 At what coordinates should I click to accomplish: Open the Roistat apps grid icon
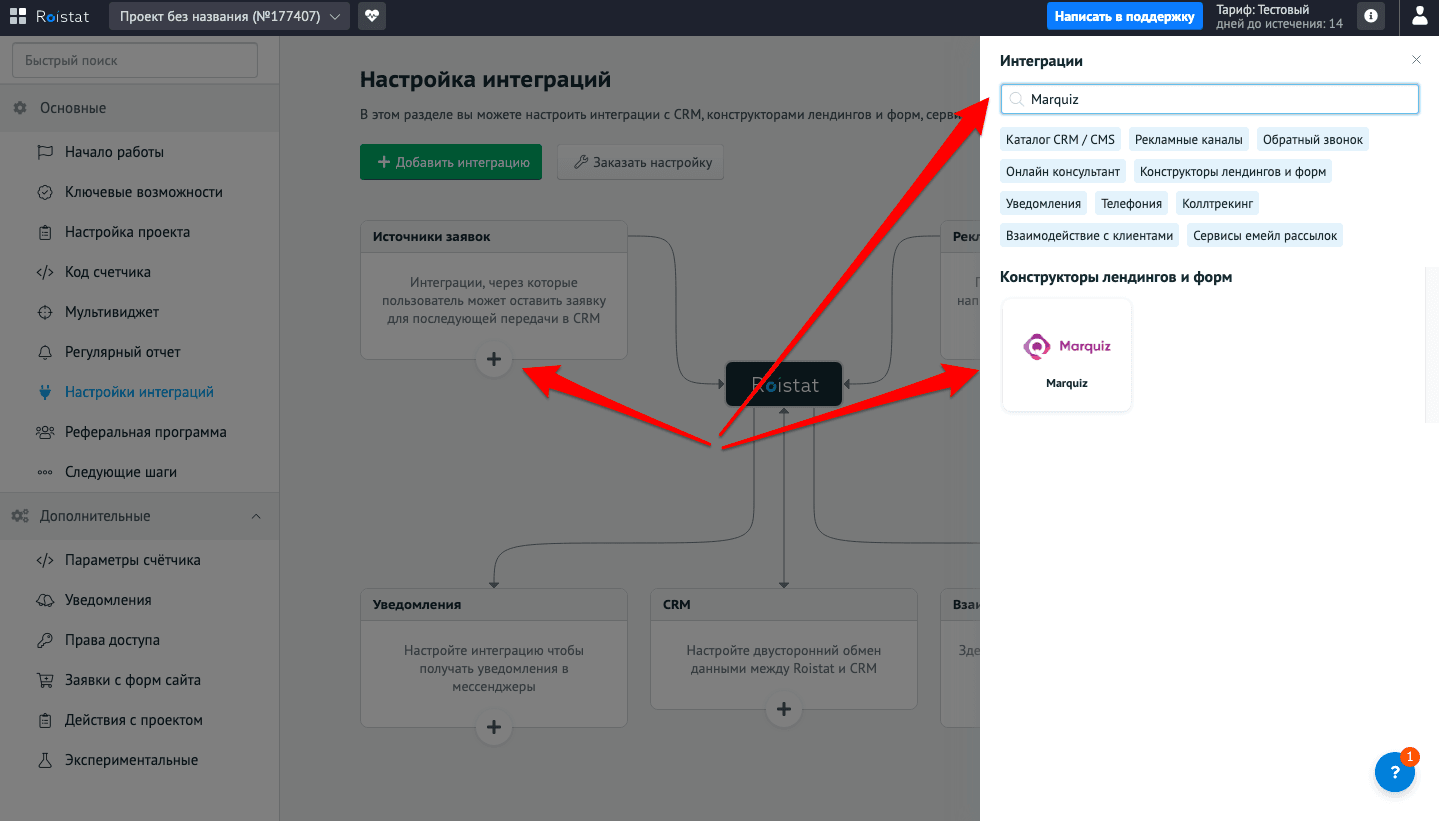click(x=17, y=16)
